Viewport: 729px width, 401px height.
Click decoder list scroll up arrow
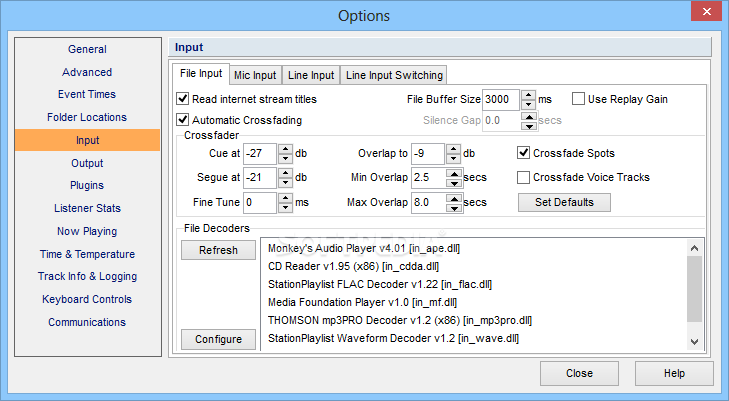click(x=695, y=248)
